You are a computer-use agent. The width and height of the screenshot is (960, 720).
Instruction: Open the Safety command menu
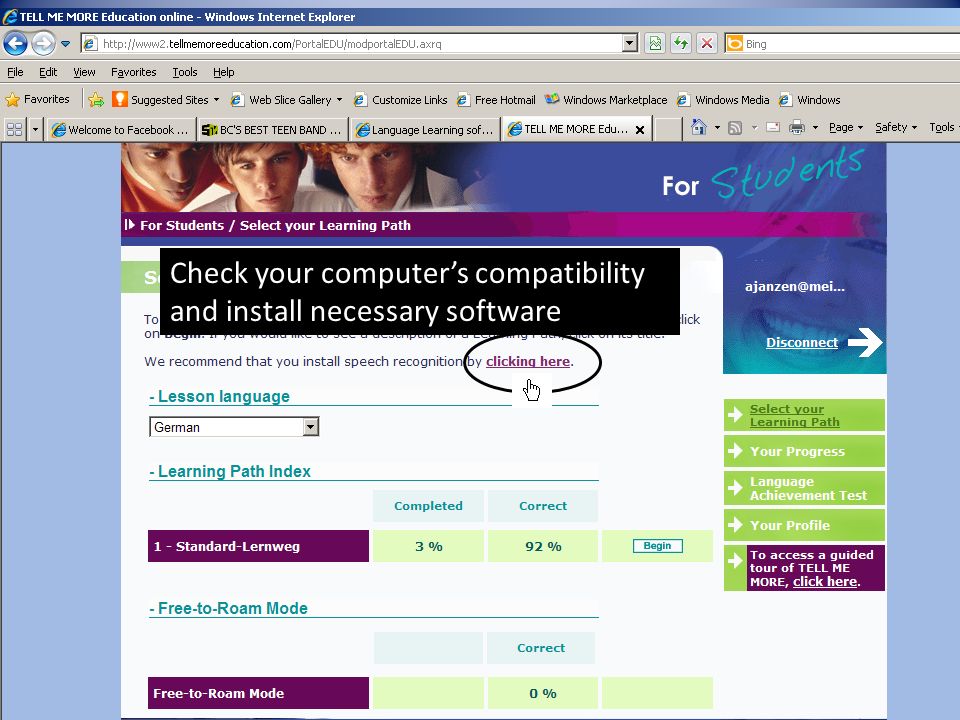point(896,127)
